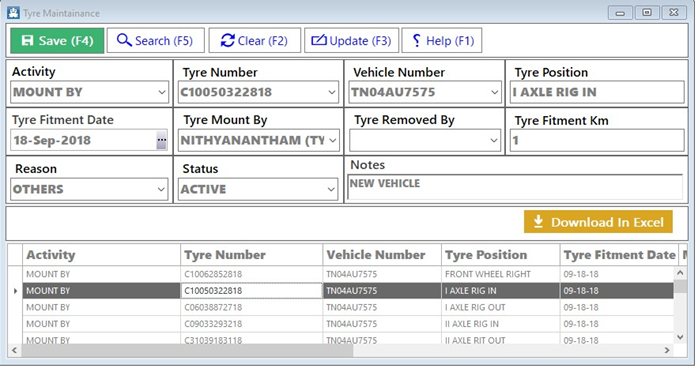This screenshot has height=372, width=698.
Task: Click the Tyre Position input field
Action: pyautogui.click(x=597, y=93)
